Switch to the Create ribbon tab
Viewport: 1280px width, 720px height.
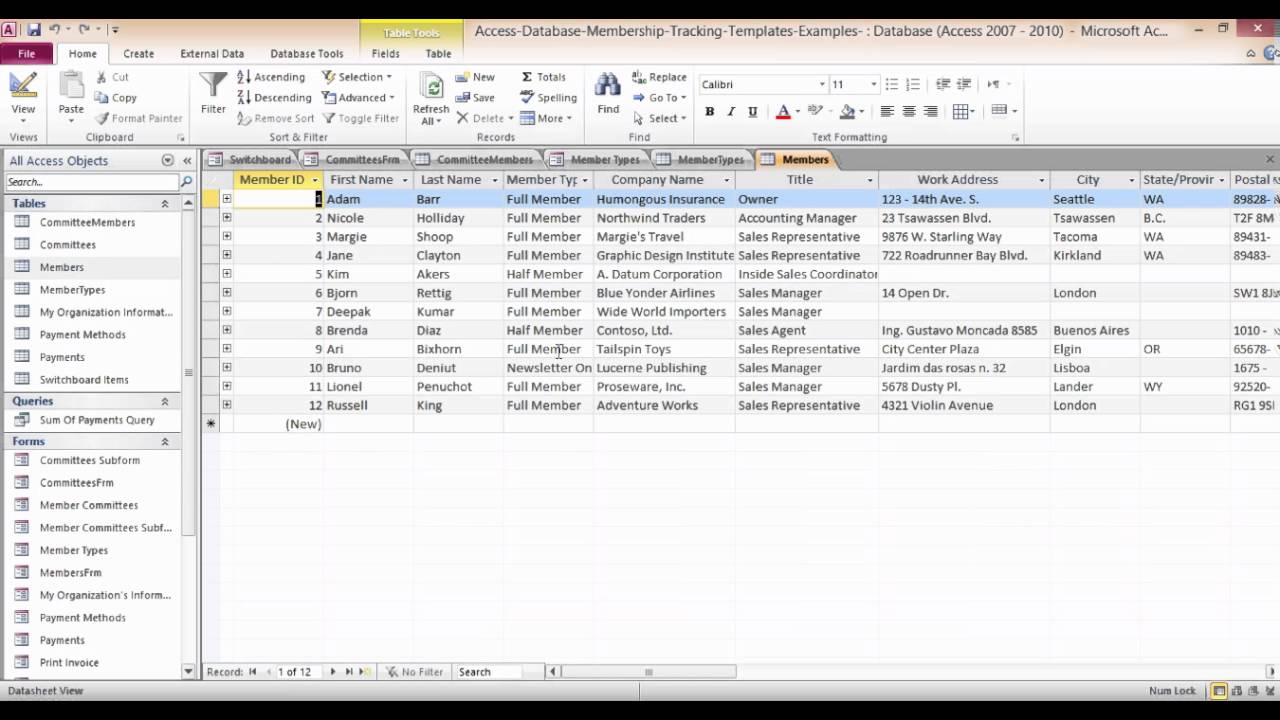pos(139,54)
